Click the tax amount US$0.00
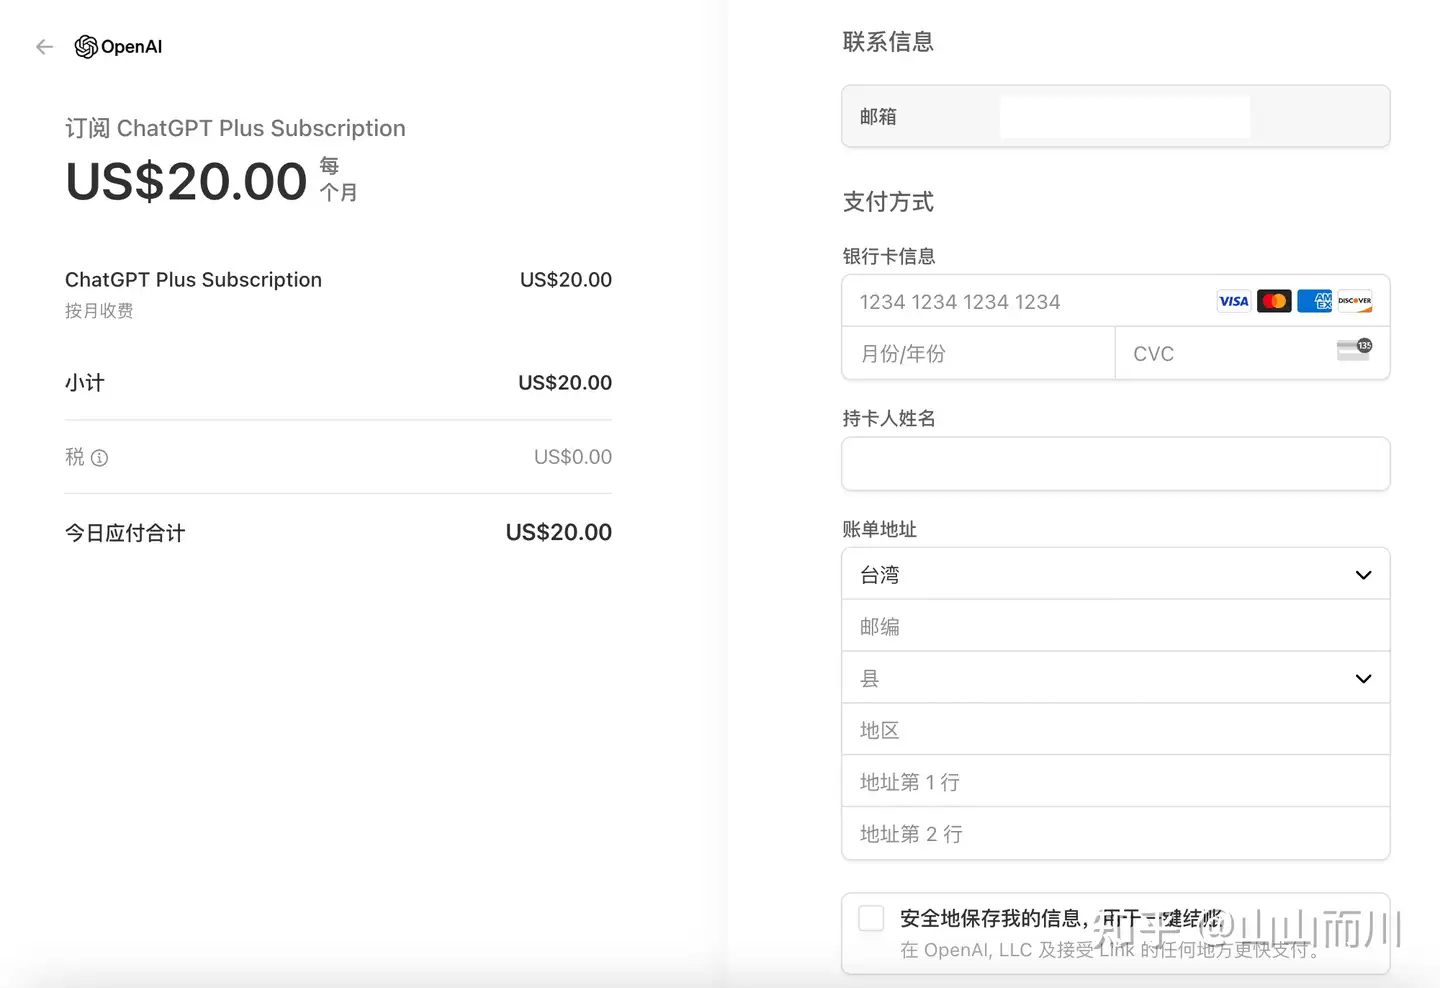The image size is (1440, 988). (573, 457)
